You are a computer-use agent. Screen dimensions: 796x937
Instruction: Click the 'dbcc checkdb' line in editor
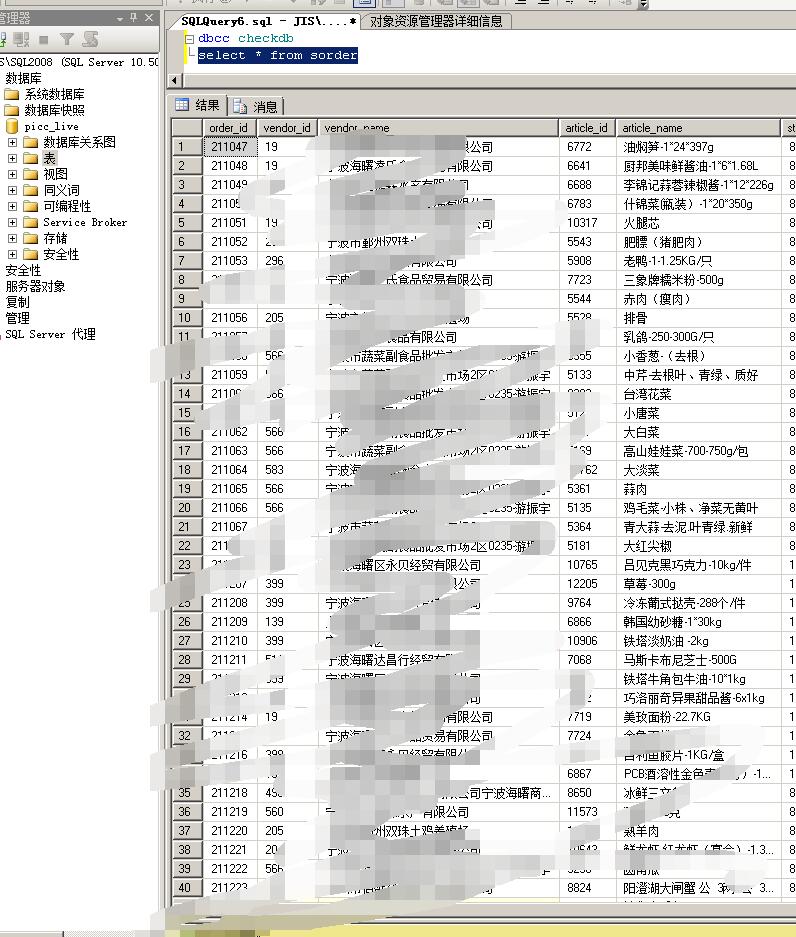pyautogui.click(x=246, y=38)
